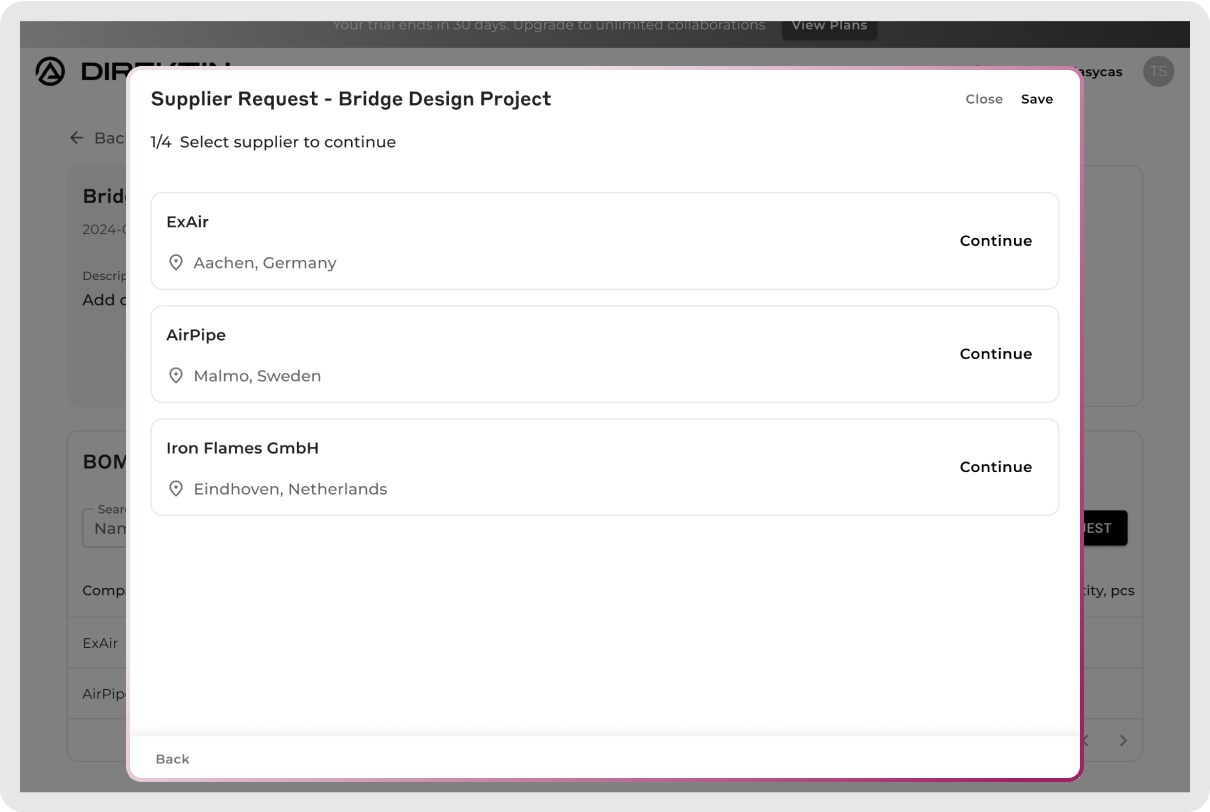Click the location pin beside Malmo, Sweden
1210x812 pixels.
(176, 376)
